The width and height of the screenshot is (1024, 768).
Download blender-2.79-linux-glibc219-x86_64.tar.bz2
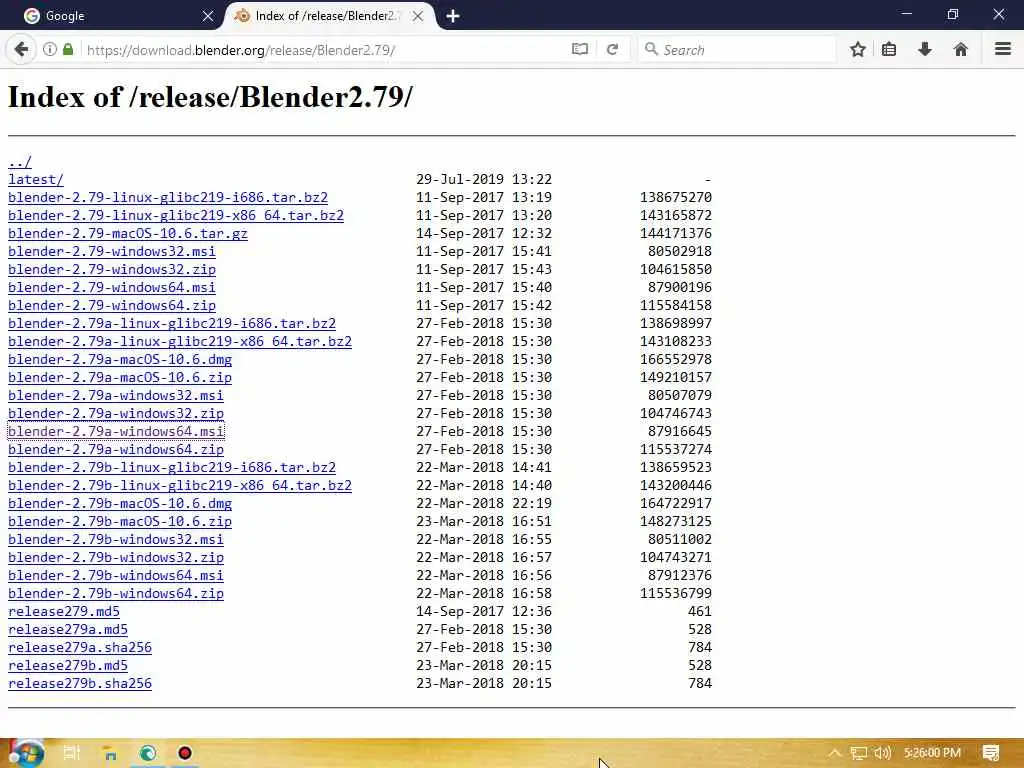coord(176,216)
